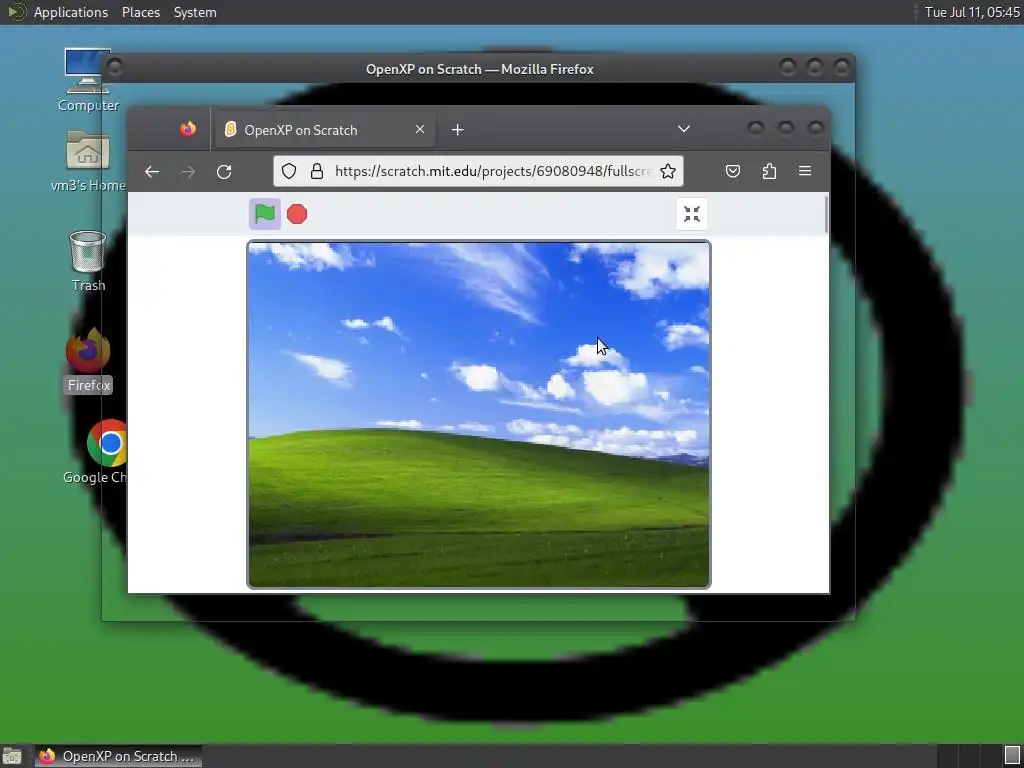Click the workspace switcher in bottom panel
The height and width of the screenshot is (768, 1024).
pyautogui.click(x=970, y=756)
